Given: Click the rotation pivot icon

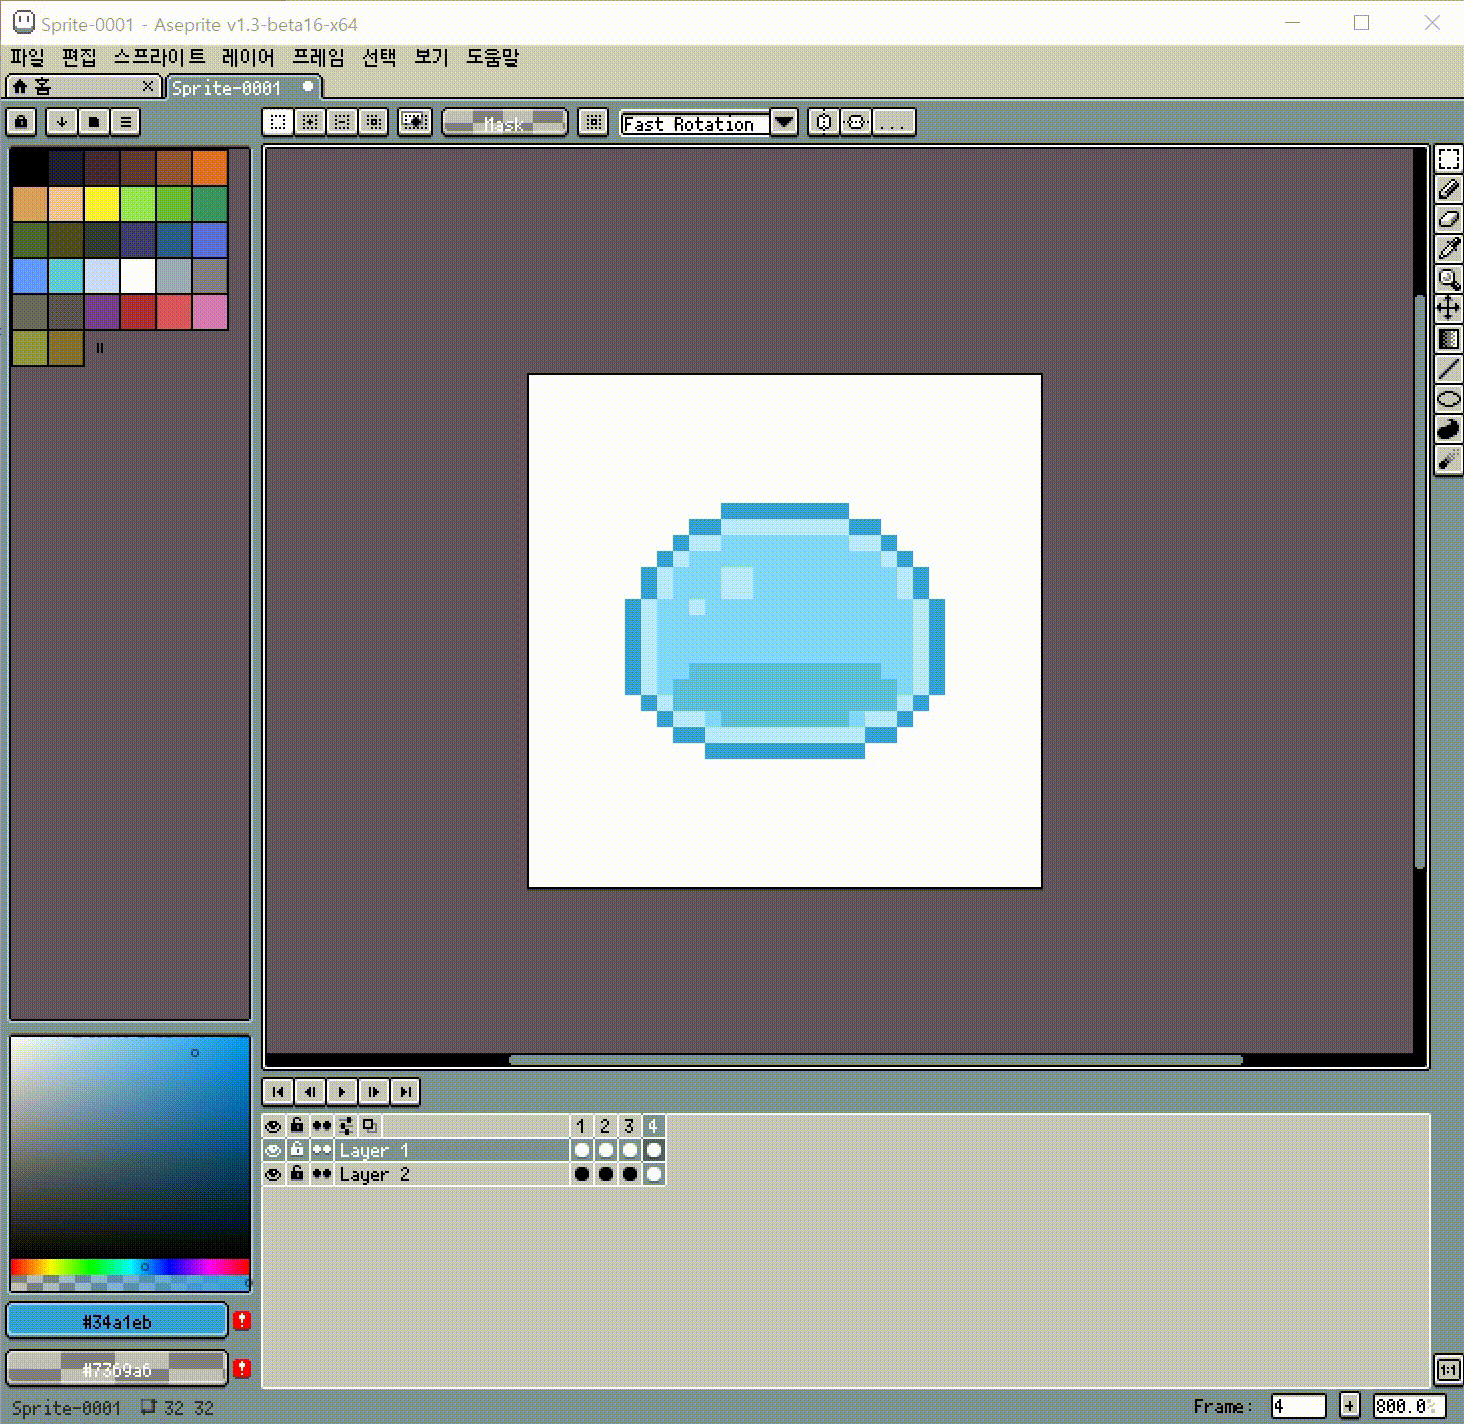Looking at the screenshot, I should (x=593, y=122).
